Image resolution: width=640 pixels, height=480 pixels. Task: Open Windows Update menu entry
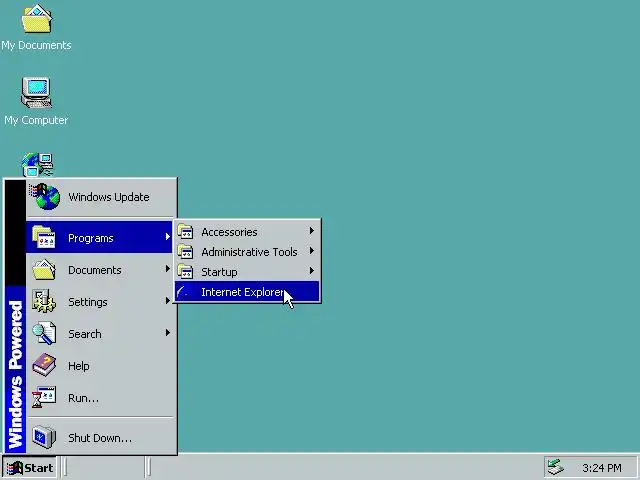100,197
